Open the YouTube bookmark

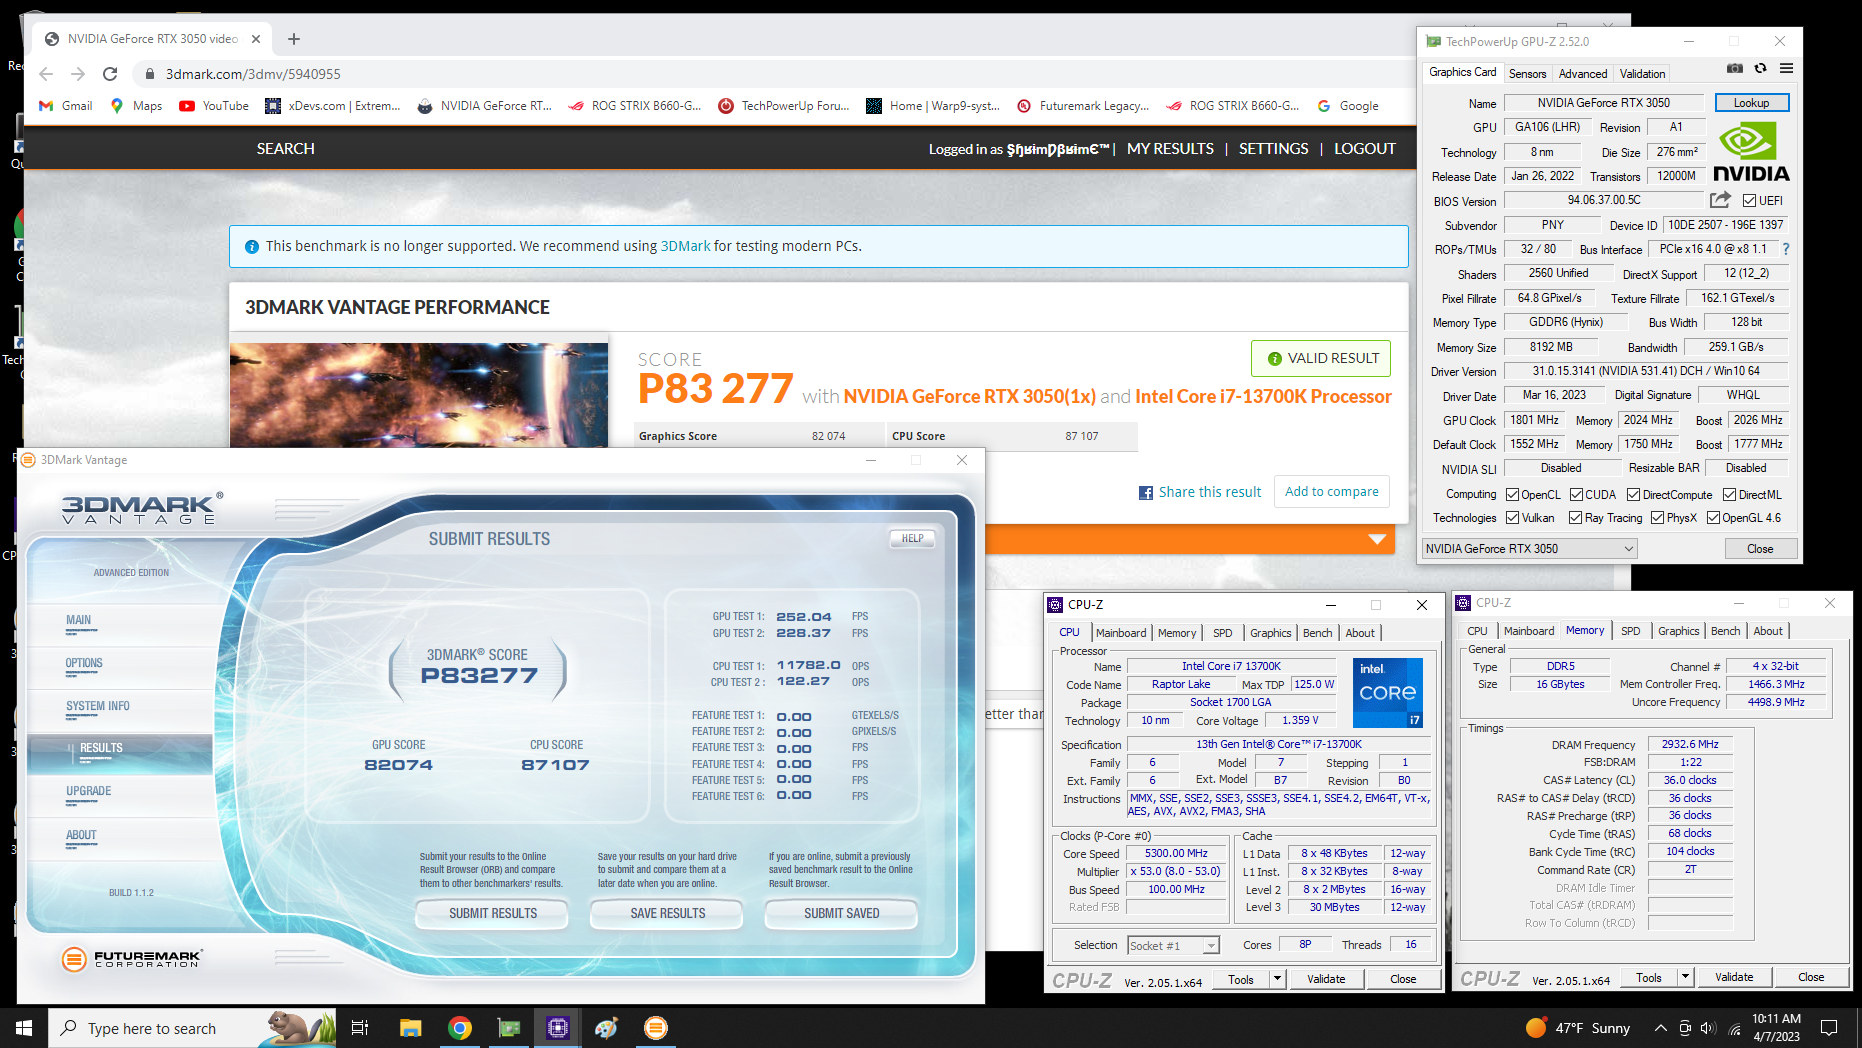pos(214,106)
